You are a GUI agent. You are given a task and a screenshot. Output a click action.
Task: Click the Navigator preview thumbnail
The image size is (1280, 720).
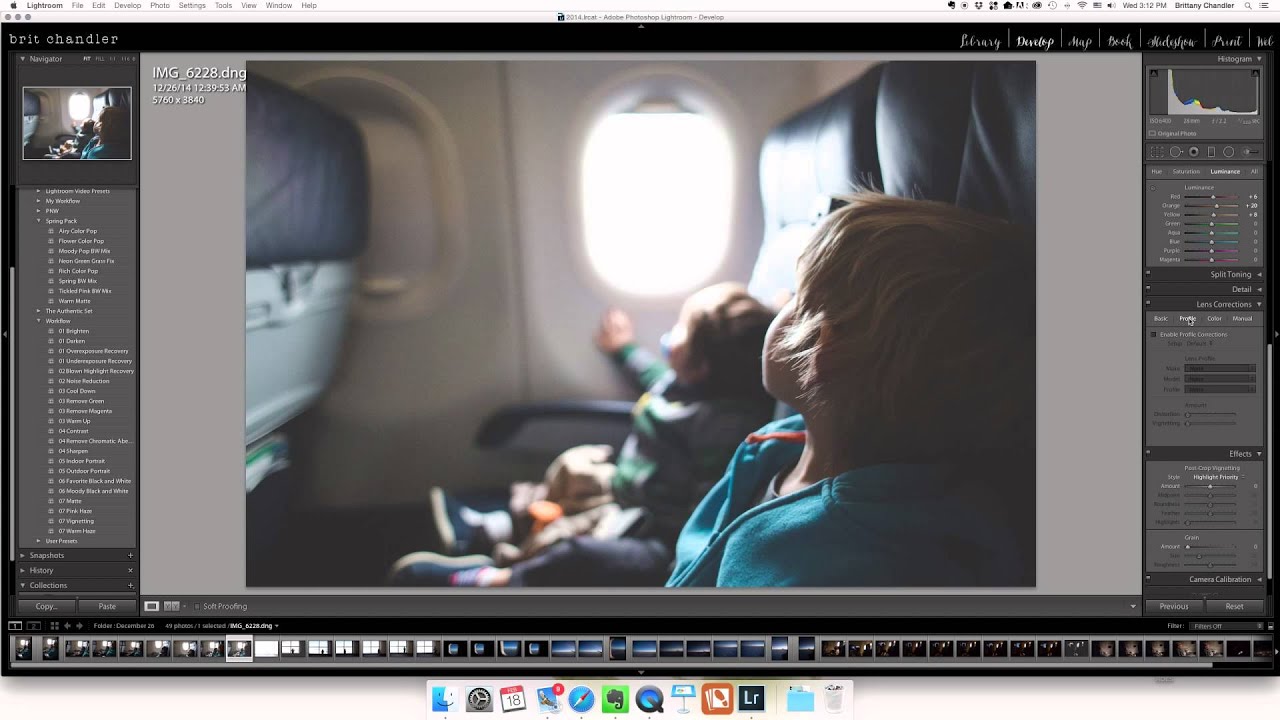(x=77, y=123)
